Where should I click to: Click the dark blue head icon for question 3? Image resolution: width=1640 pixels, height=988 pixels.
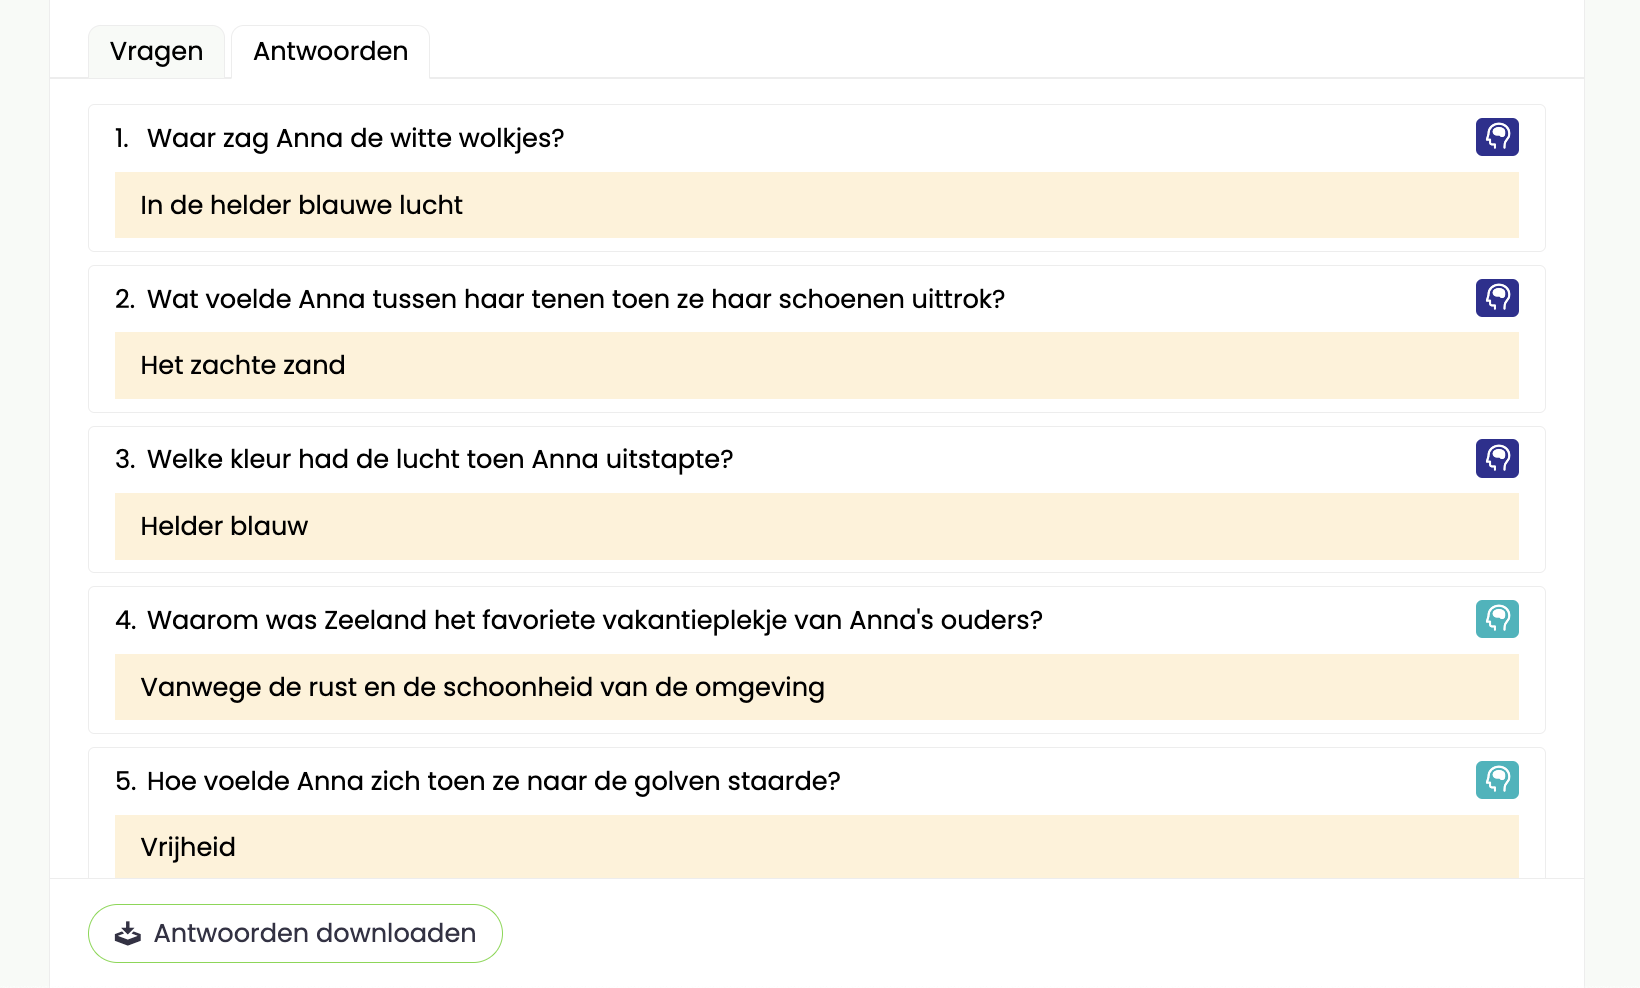pyautogui.click(x=1497, y=459)
